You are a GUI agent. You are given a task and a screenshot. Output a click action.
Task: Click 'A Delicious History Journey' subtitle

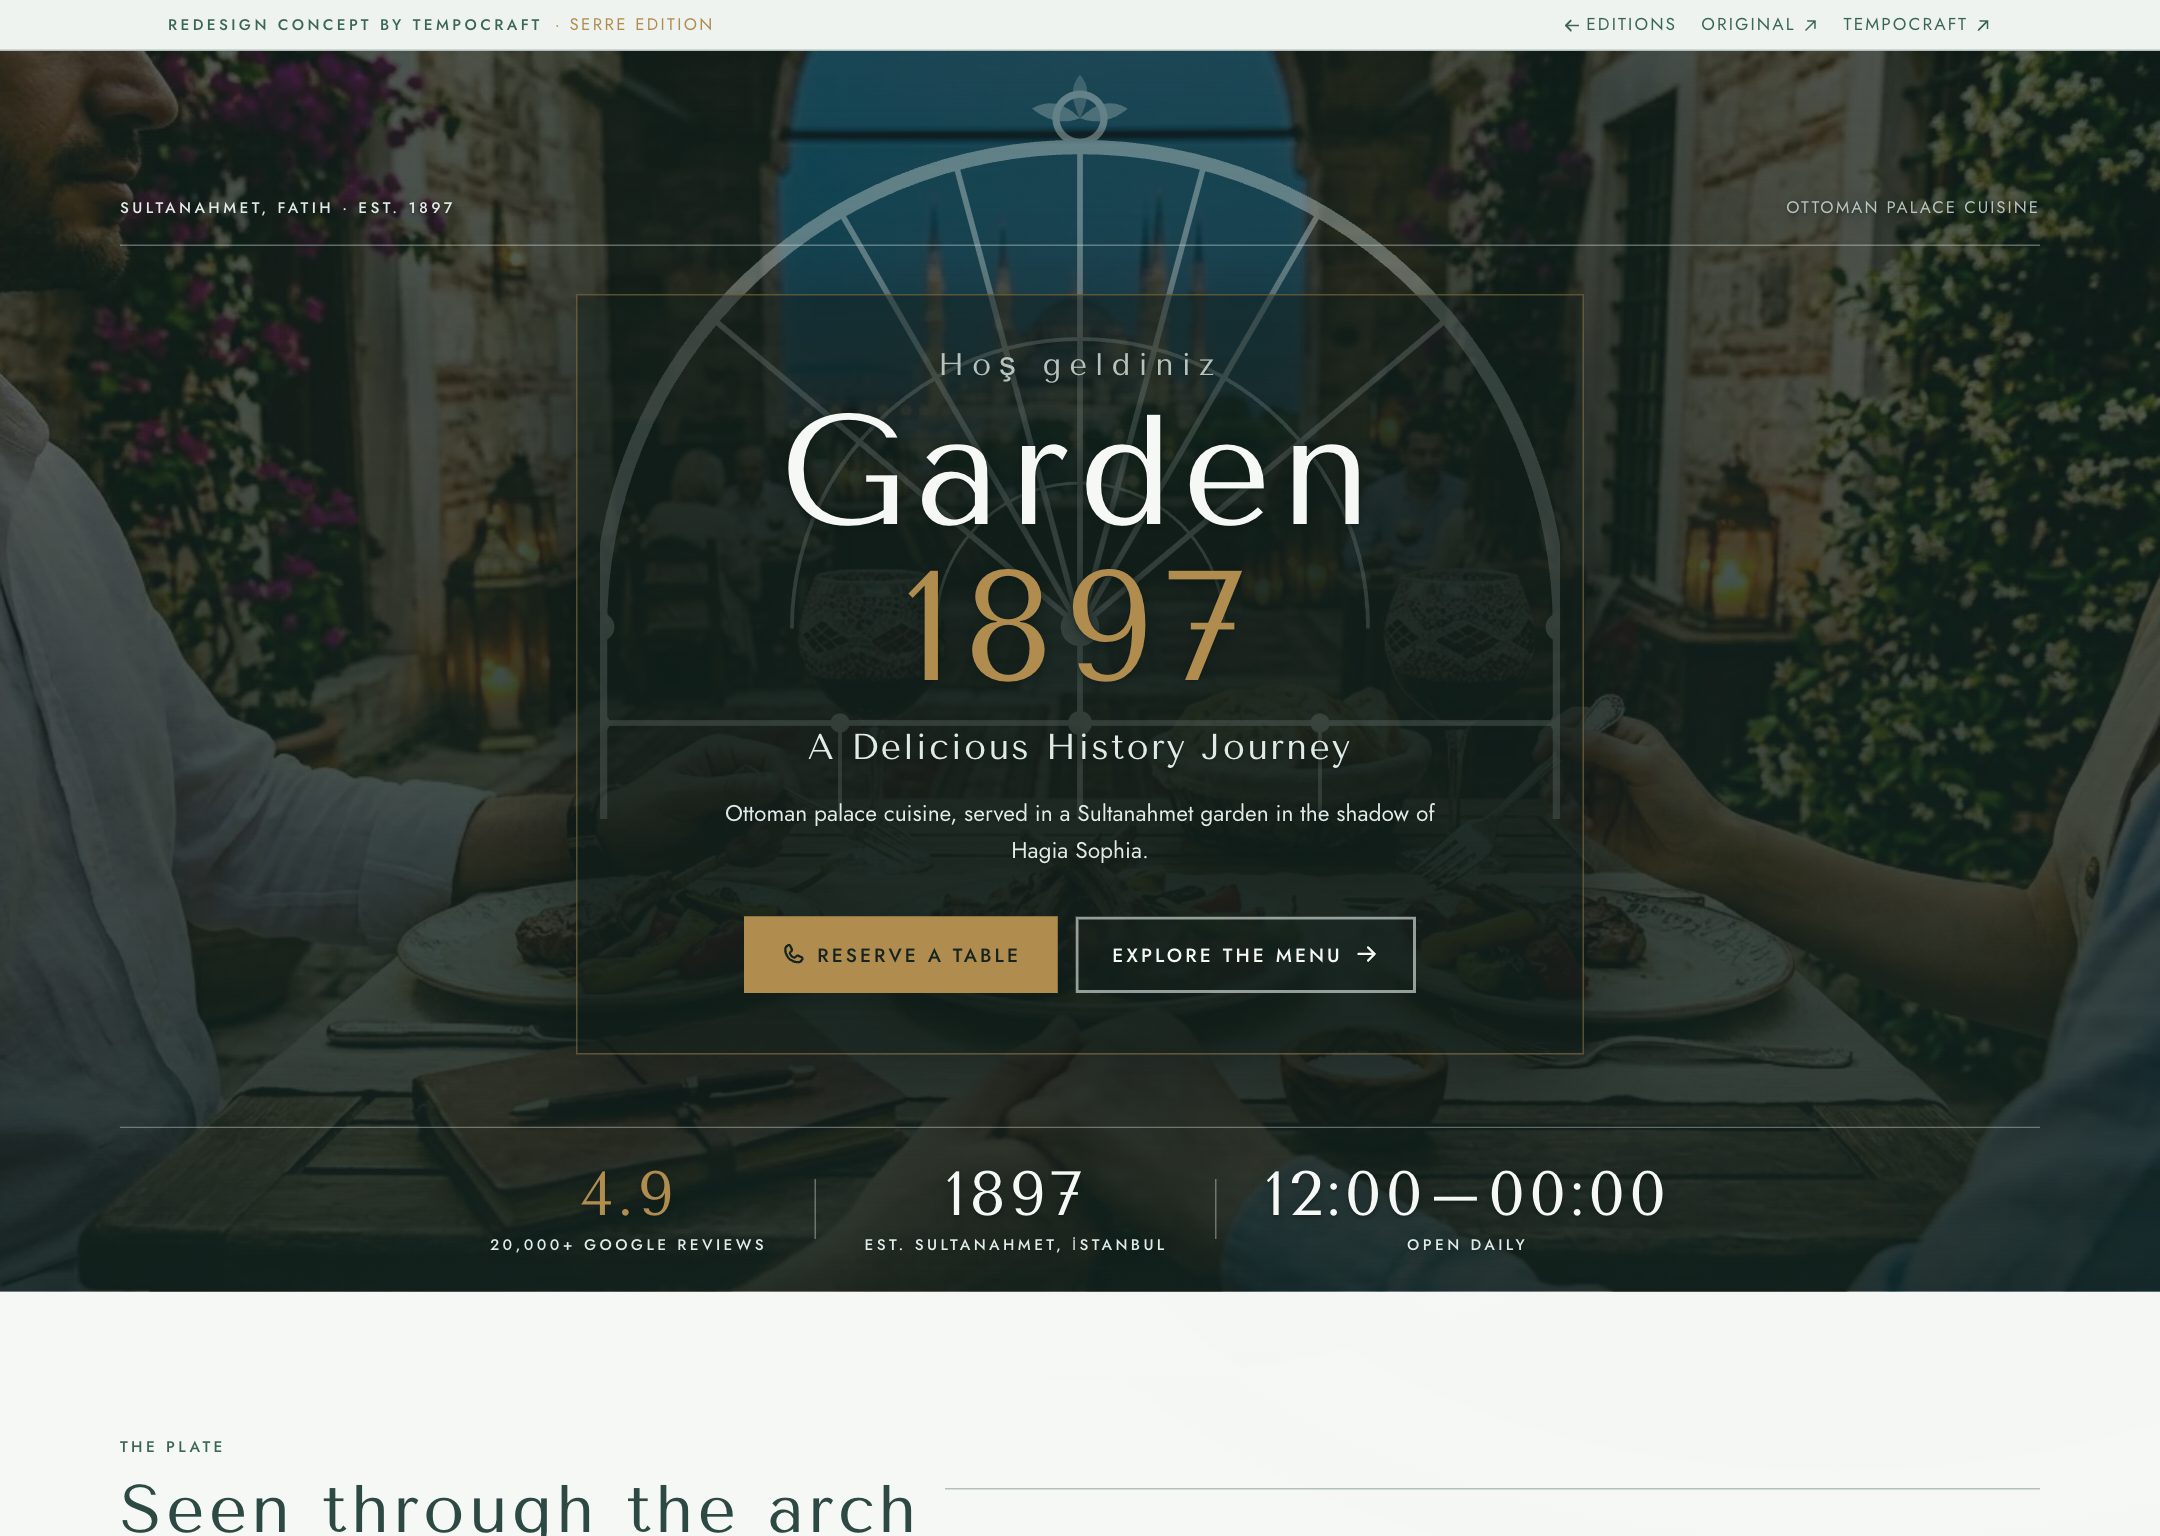pyautogui.click(x=1080, y=746)
